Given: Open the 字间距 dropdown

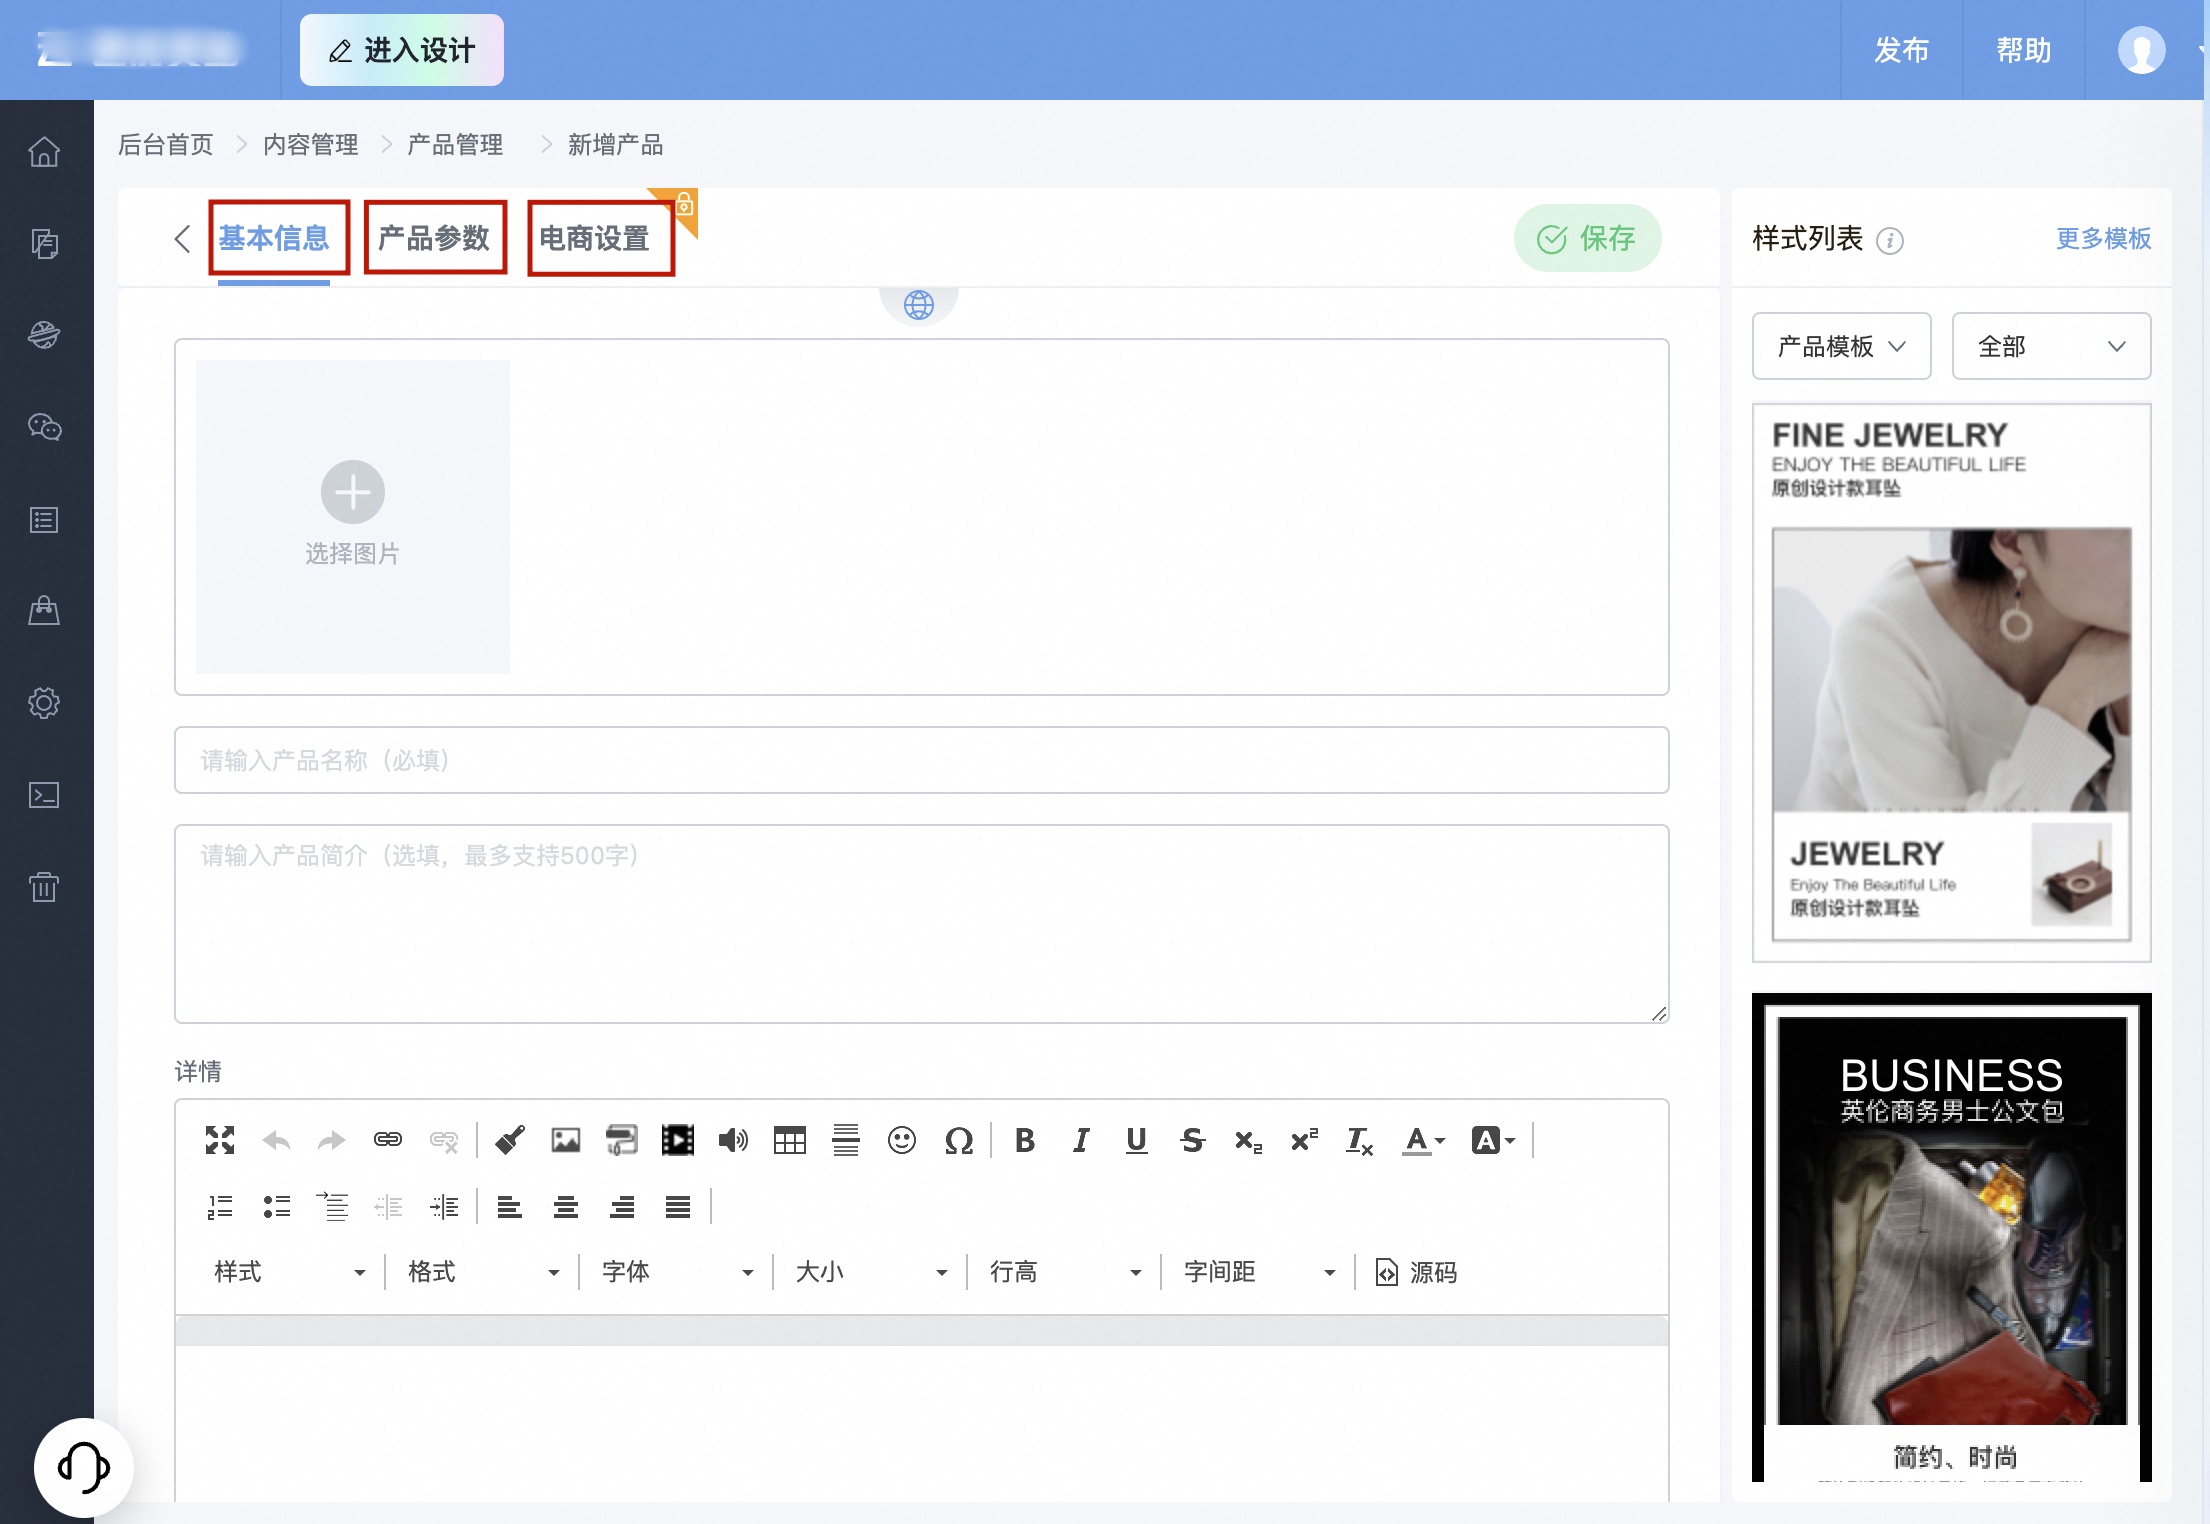Looking at the screenshot, I should pos(1260,1272).
